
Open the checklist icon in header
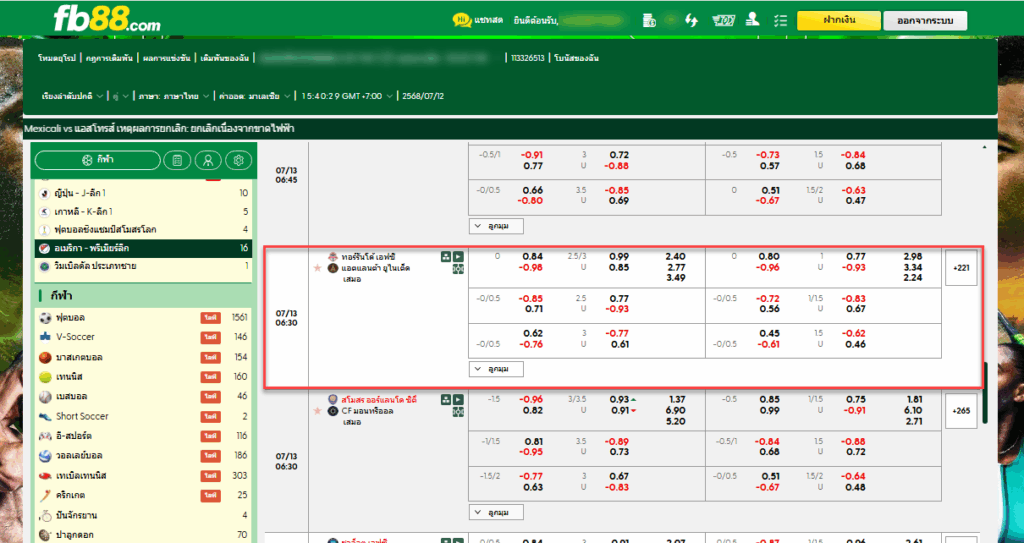tap(780, 20)
